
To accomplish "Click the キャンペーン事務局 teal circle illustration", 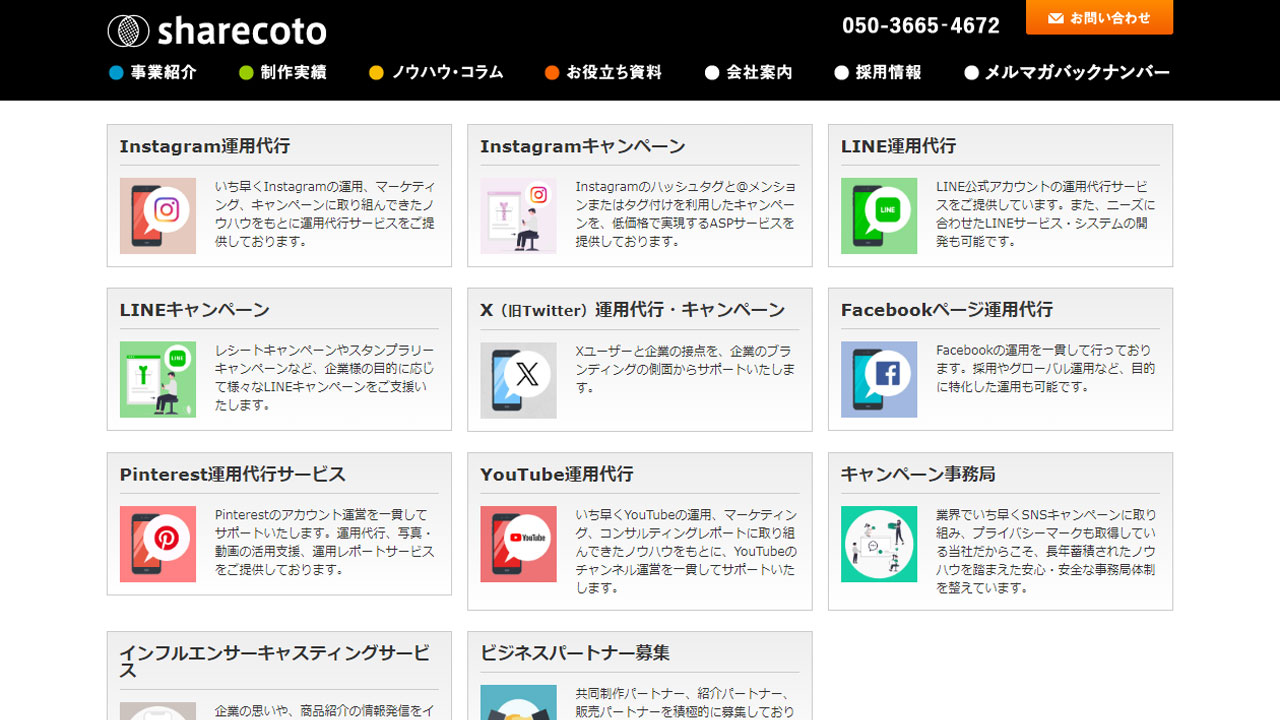I will (879, 544).
